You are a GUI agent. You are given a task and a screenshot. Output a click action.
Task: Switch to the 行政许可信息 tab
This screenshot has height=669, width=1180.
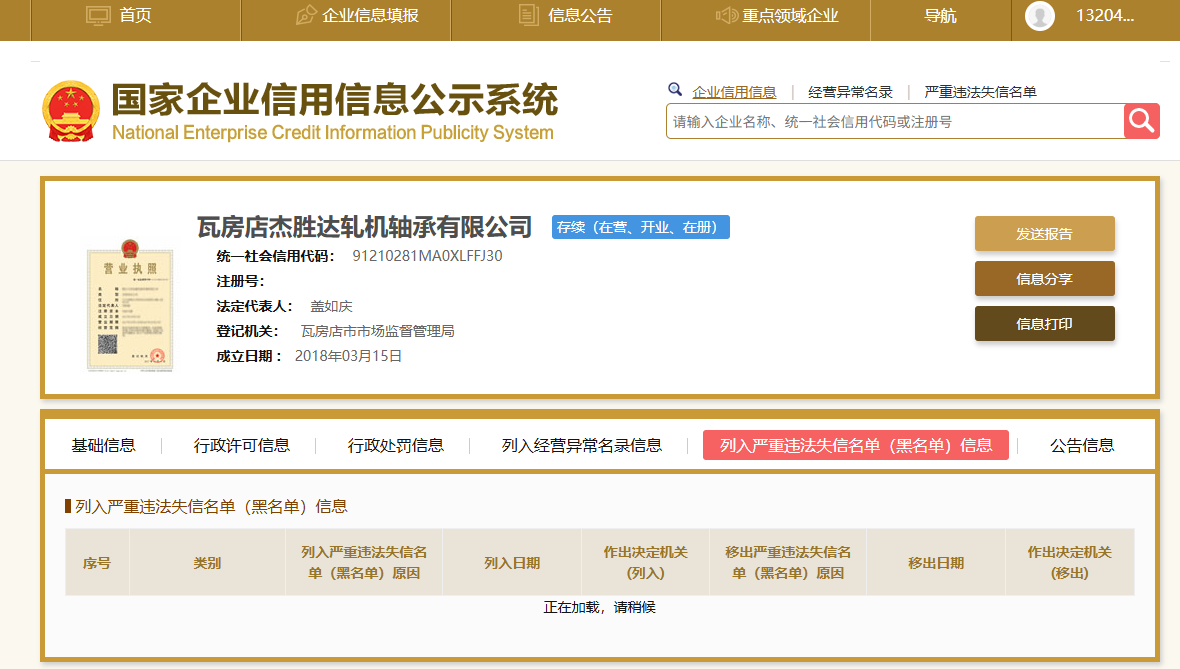click(x=242, y=445)
